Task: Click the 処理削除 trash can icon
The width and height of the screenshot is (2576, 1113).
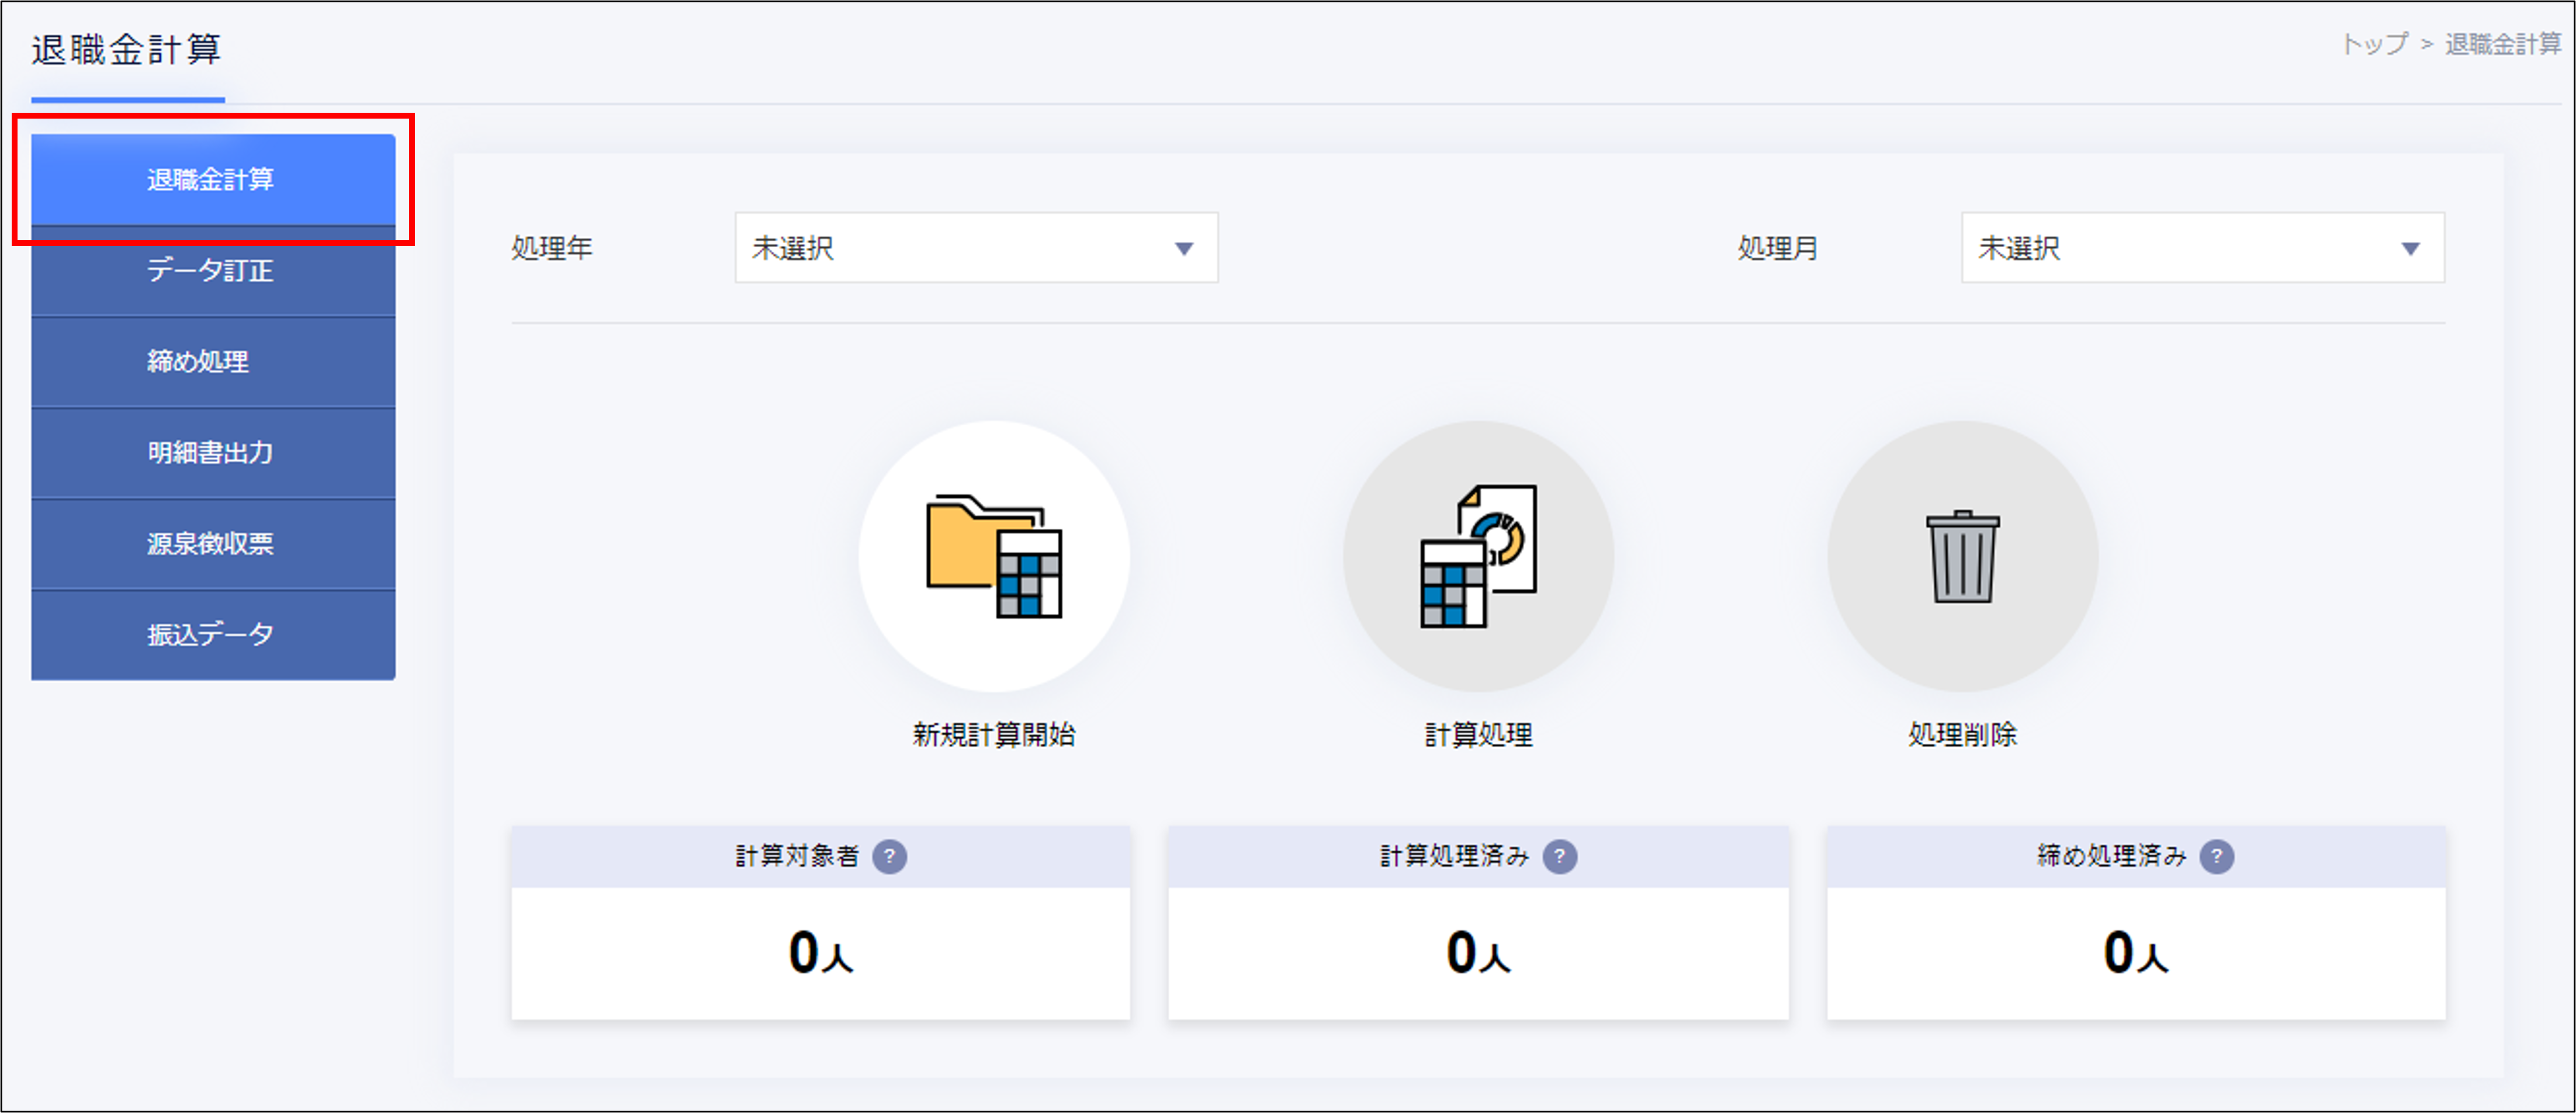Action: pos(1962,556)
